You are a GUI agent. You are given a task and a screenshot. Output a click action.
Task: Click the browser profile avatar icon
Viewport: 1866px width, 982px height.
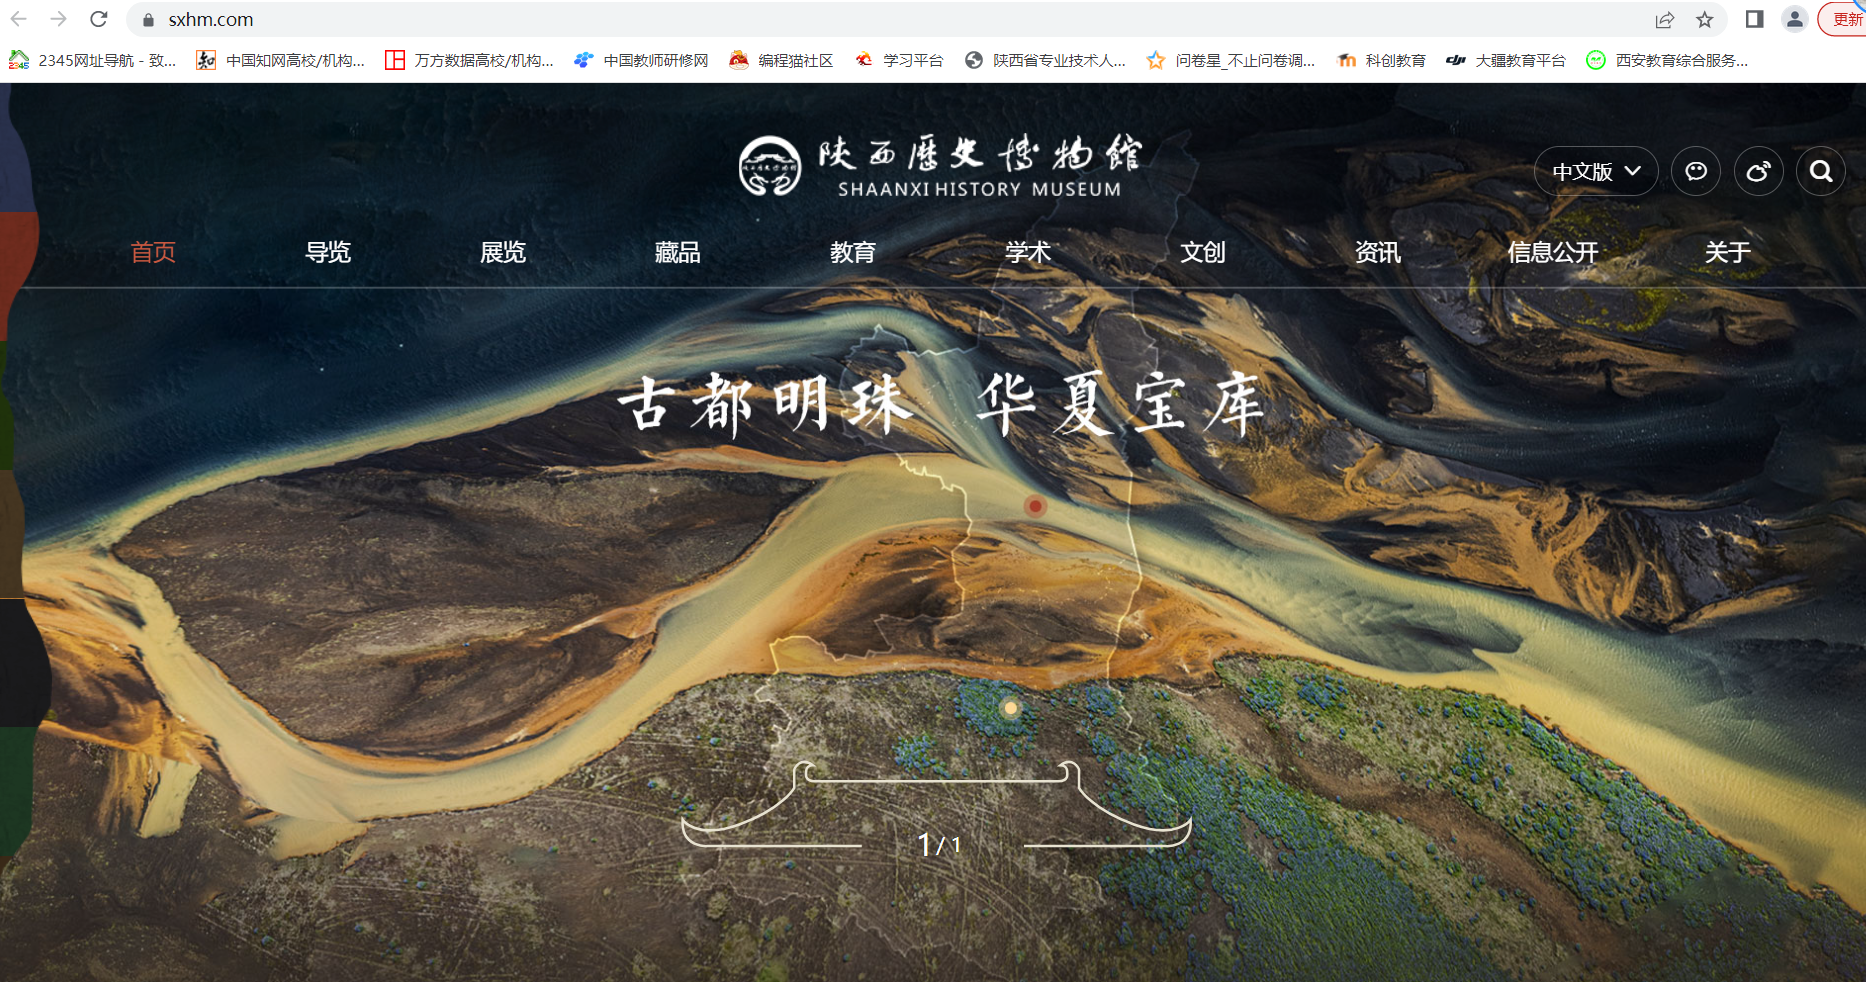pos(1794,19)
